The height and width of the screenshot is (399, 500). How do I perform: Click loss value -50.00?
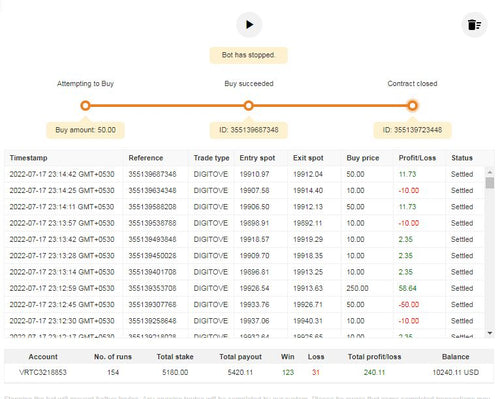tap(409, 305)
